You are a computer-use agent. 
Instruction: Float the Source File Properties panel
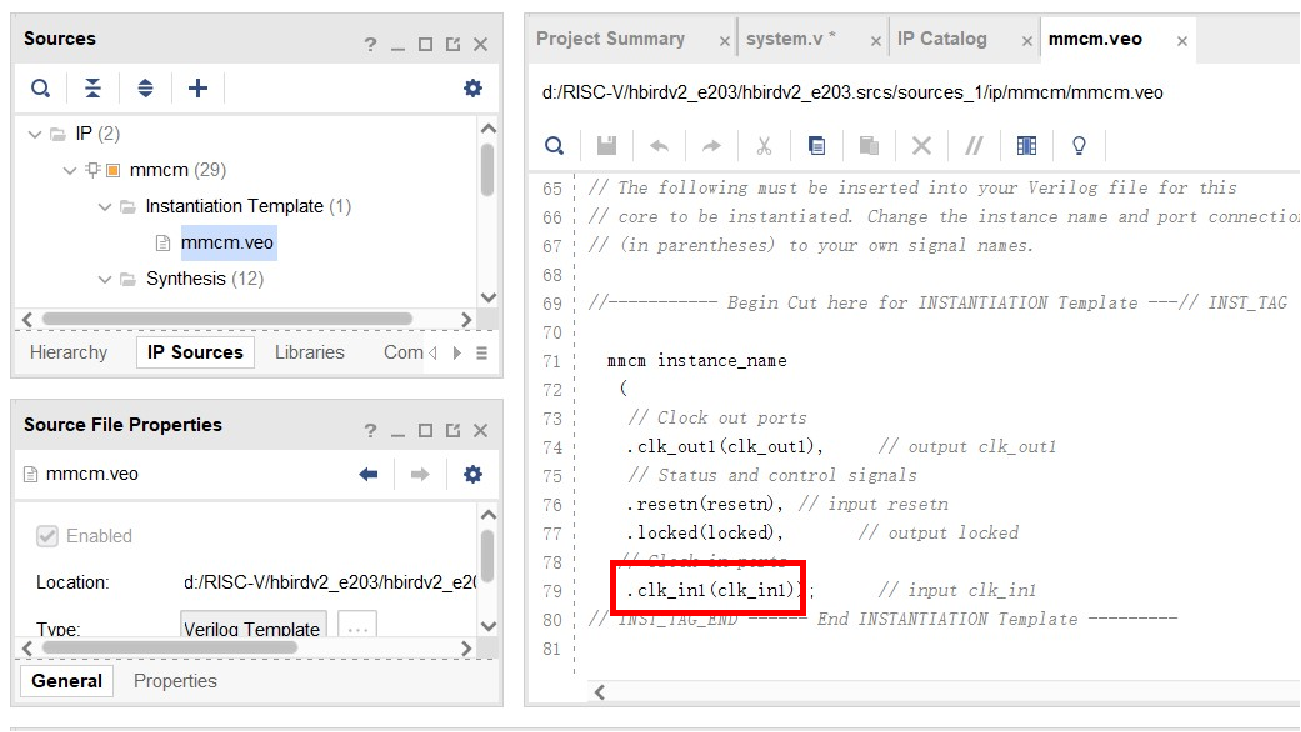[453, 431]
